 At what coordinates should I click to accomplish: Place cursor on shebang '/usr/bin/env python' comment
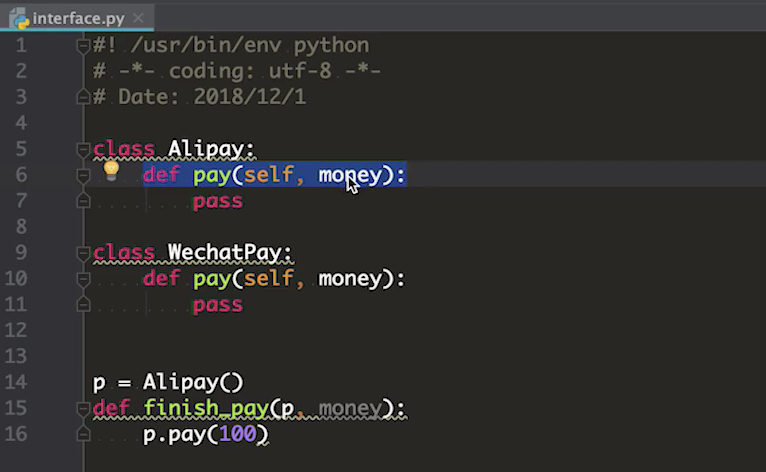coord(250,45)
